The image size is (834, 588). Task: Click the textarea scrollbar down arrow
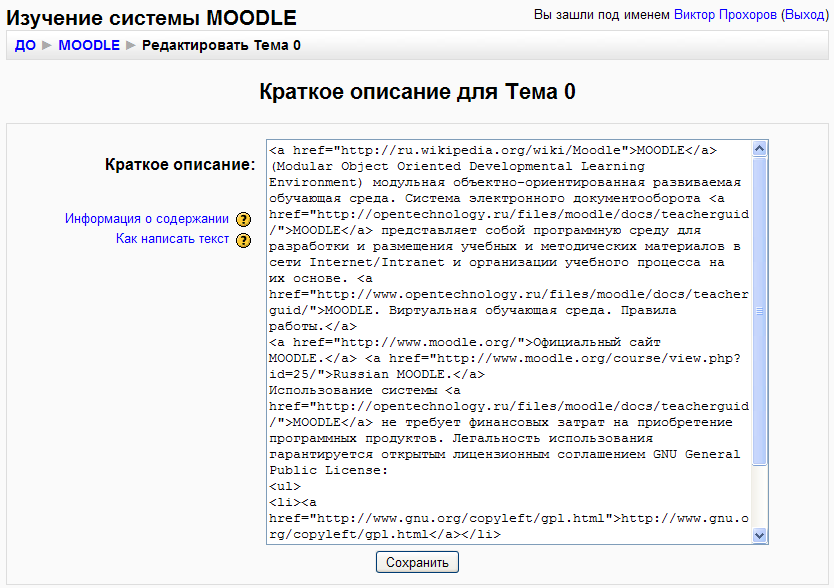pos(760,535)
